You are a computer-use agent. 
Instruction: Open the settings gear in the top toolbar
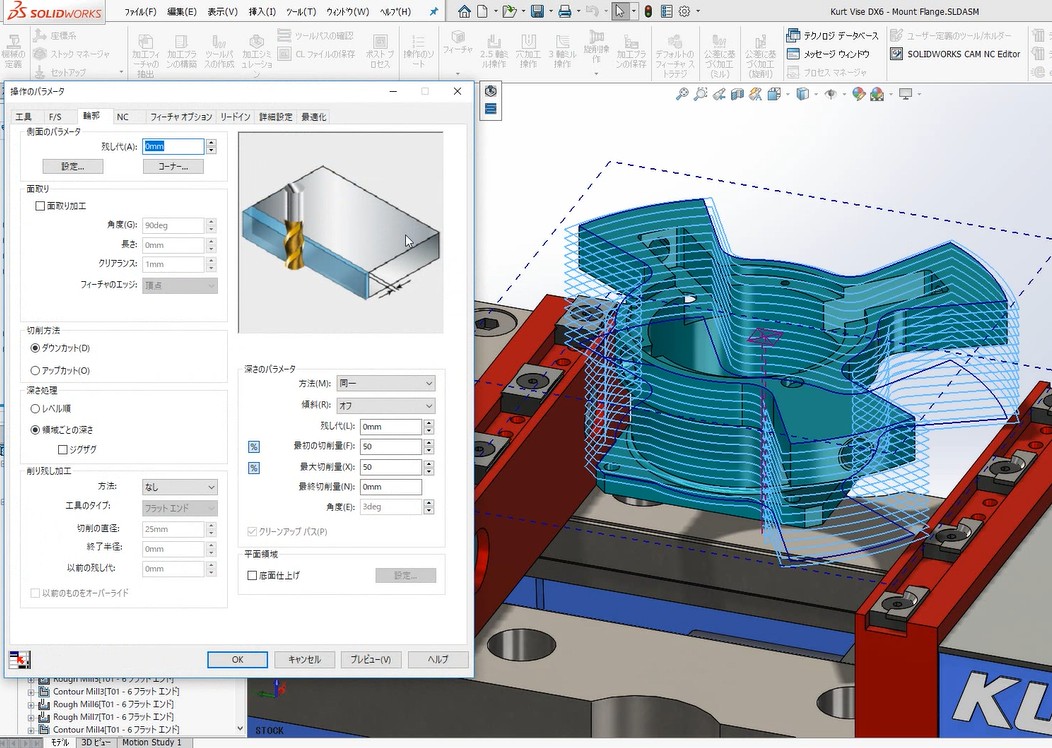(685, 12)
